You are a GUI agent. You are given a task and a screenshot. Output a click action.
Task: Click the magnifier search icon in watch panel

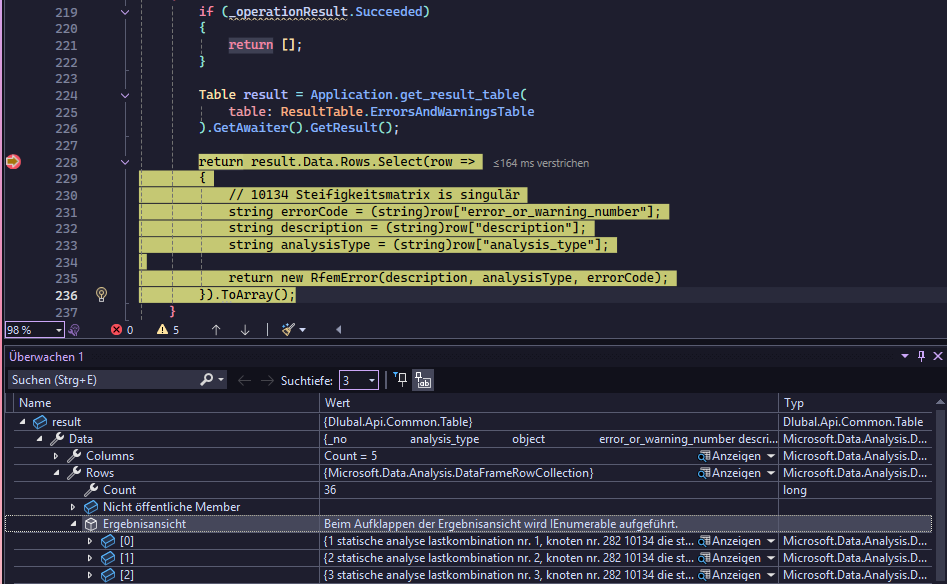(207, 380)
